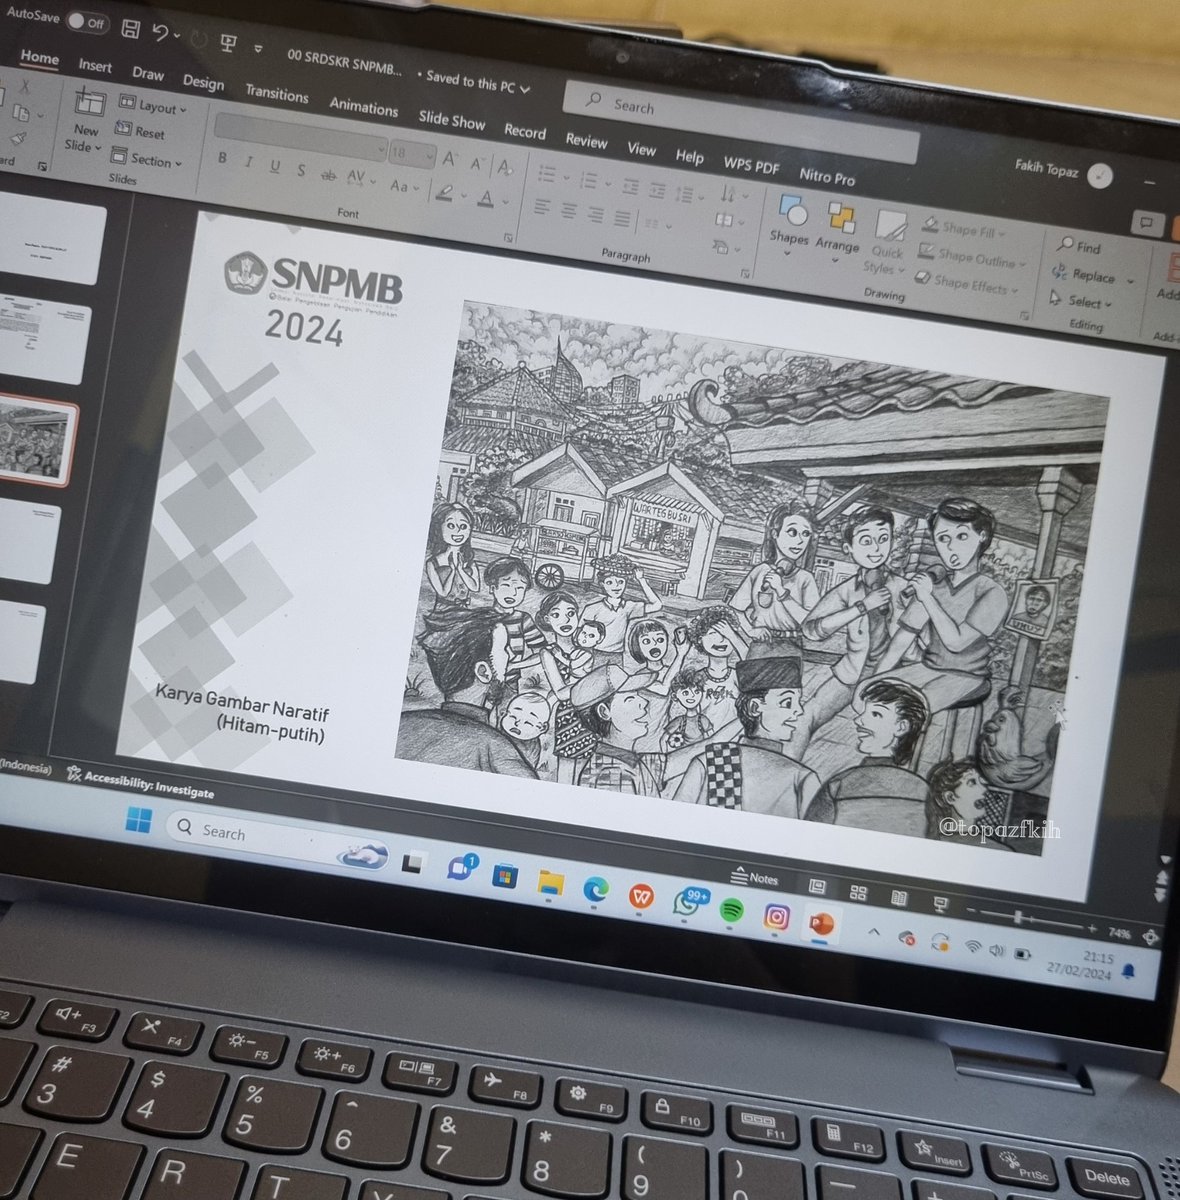Open the font name combo box

(x=301, y=138)
